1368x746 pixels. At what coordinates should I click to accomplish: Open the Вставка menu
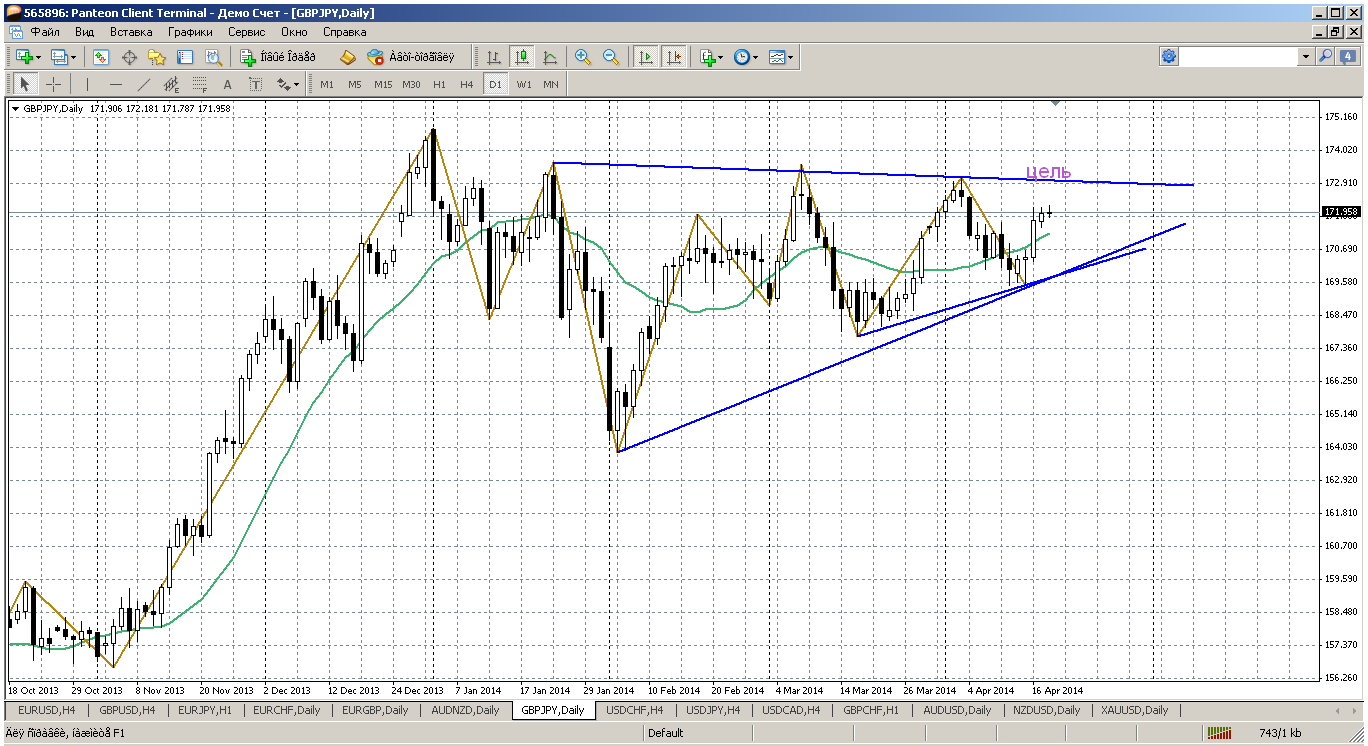pos(131,32)
